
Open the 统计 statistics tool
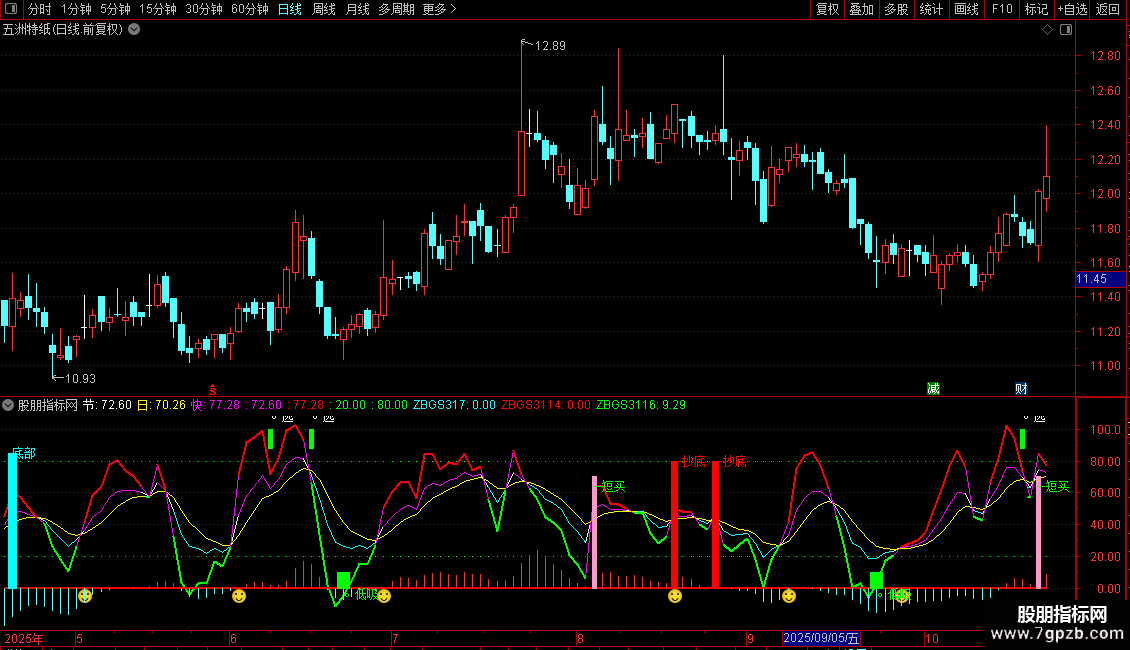pyautogui.click(x=931, y=9)
